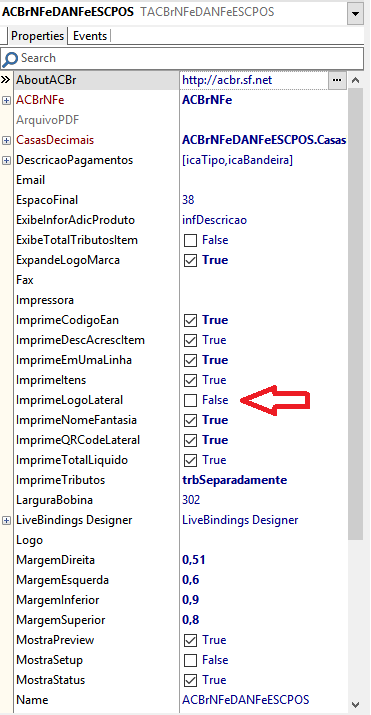Screen dimensions: 371x715
Task: Expand the DescricaoPagamentos property
Action: [6, 161]
